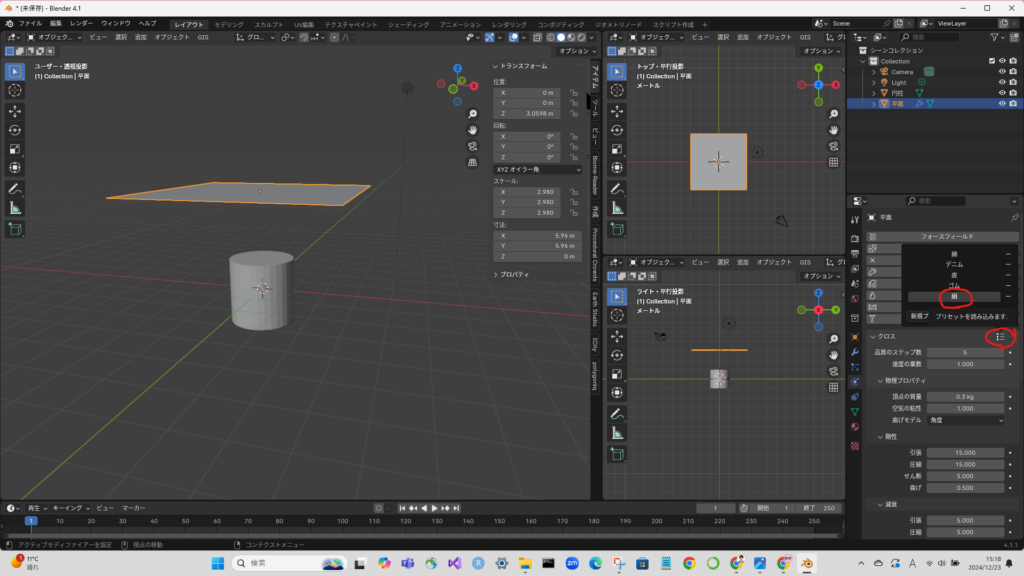Select the 絹 preset from the list
Screen dimensions: 1024x576
click(x=954, y=297)
